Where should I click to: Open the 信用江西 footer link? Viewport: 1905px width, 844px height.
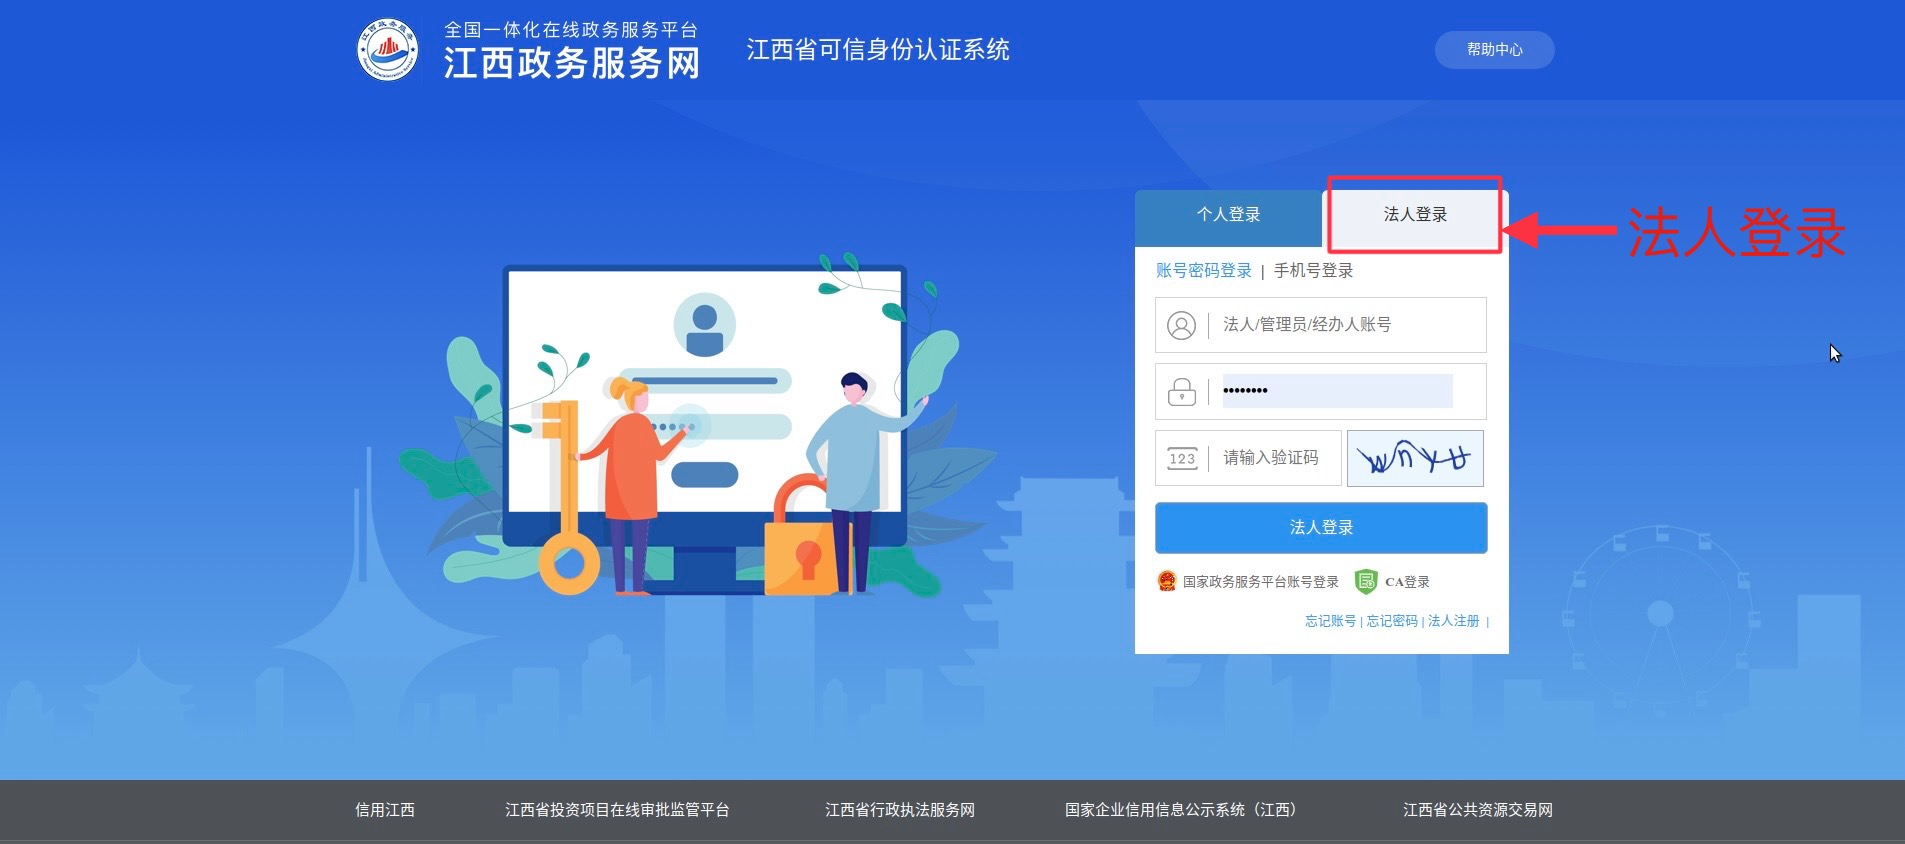click(384, 810)
